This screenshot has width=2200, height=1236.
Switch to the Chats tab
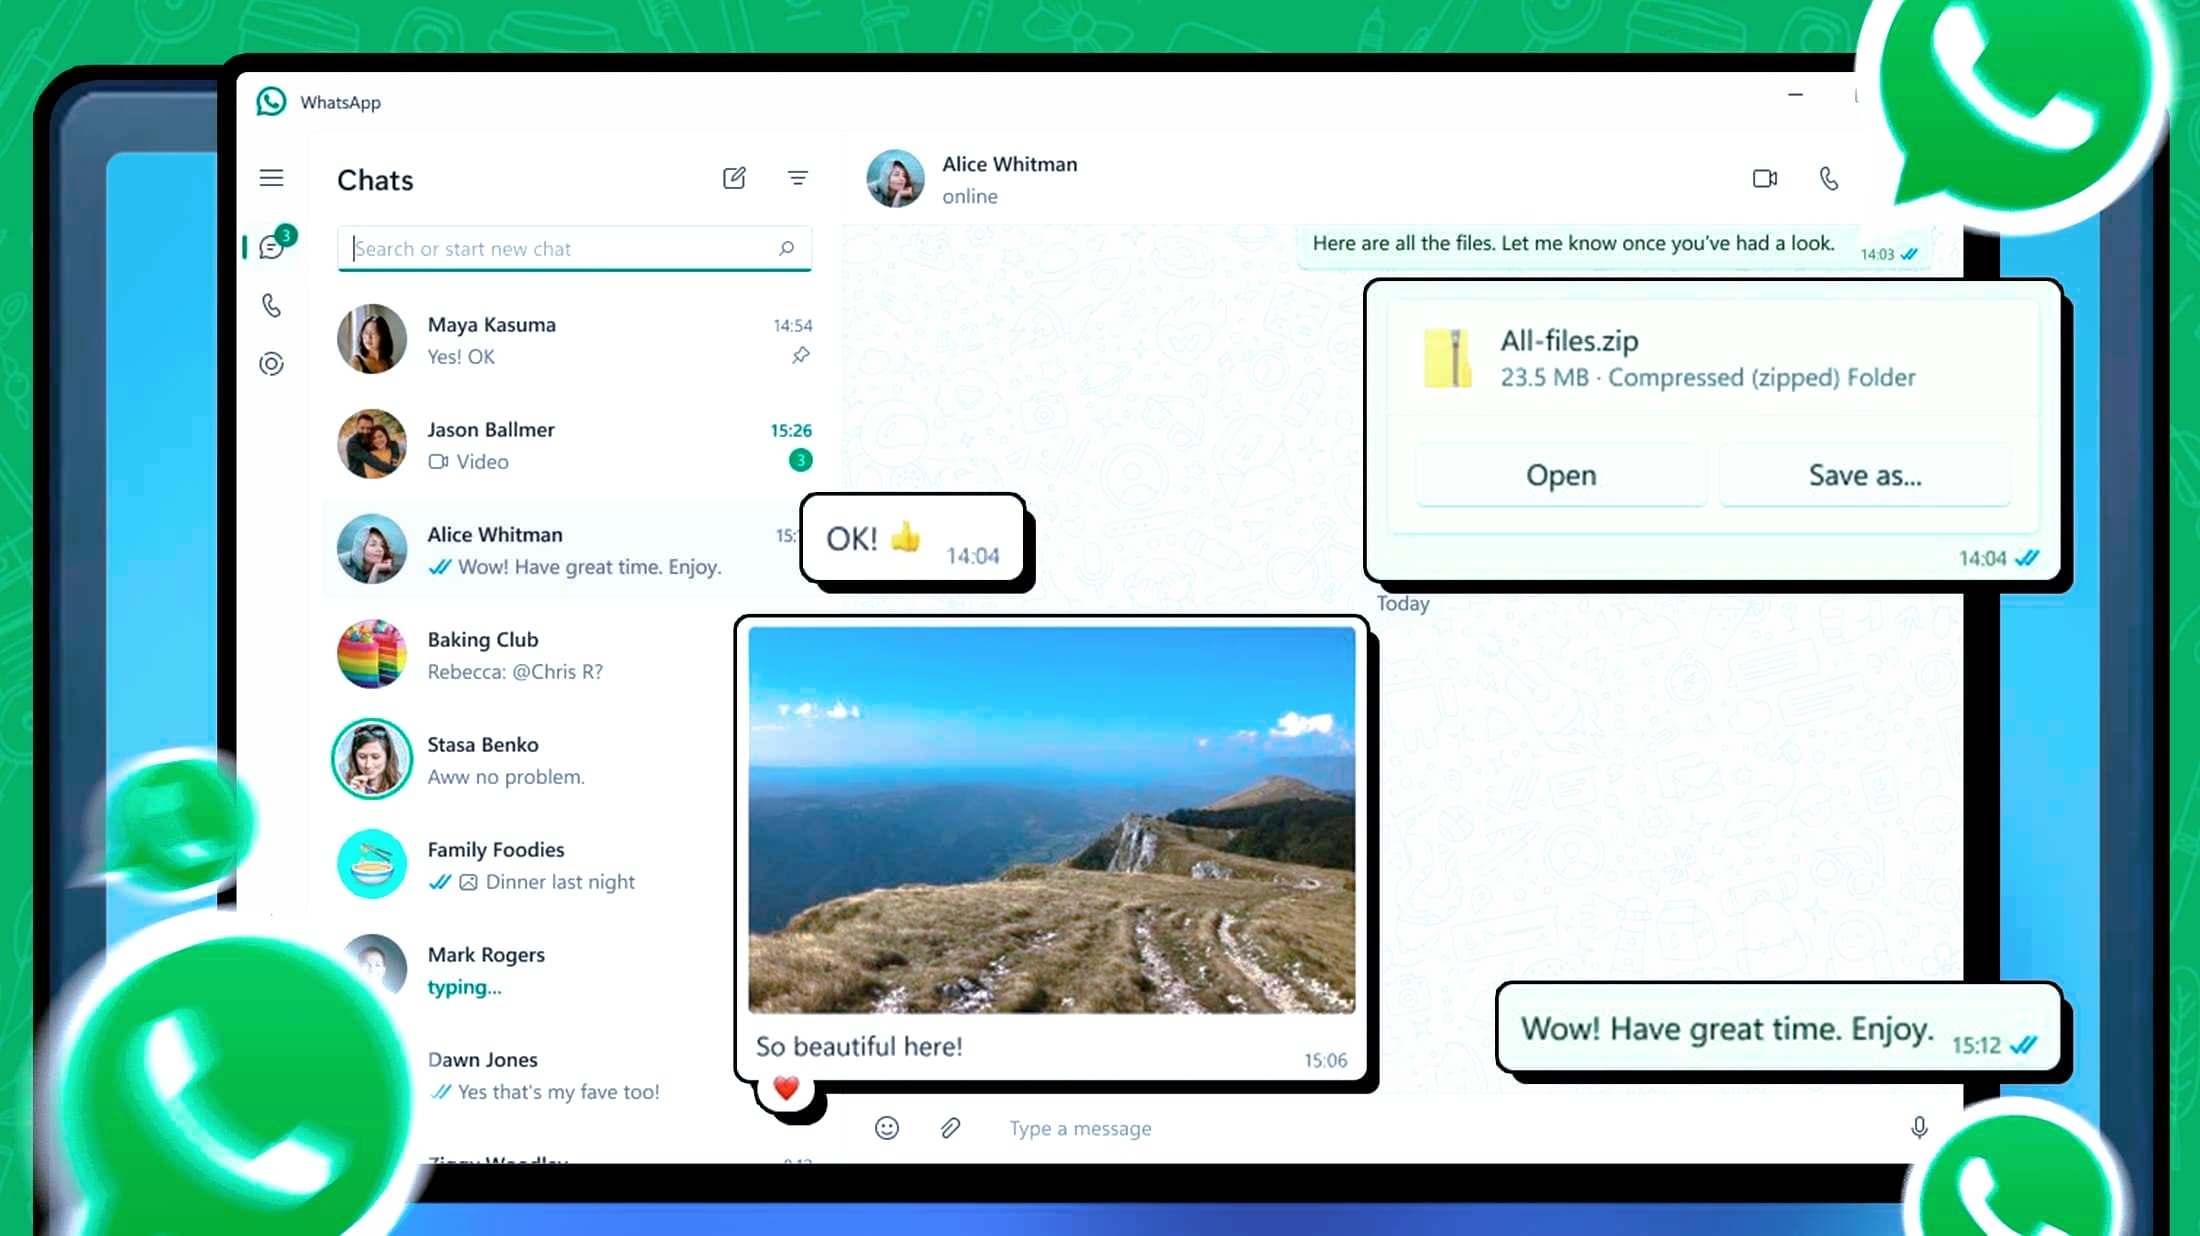coord(271,247)
